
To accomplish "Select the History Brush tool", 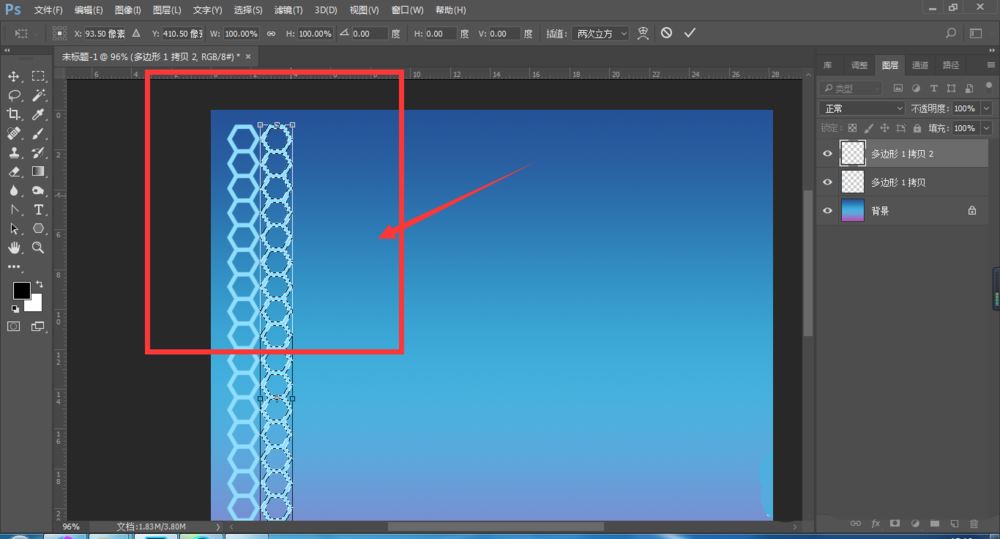I will (38, 152).
